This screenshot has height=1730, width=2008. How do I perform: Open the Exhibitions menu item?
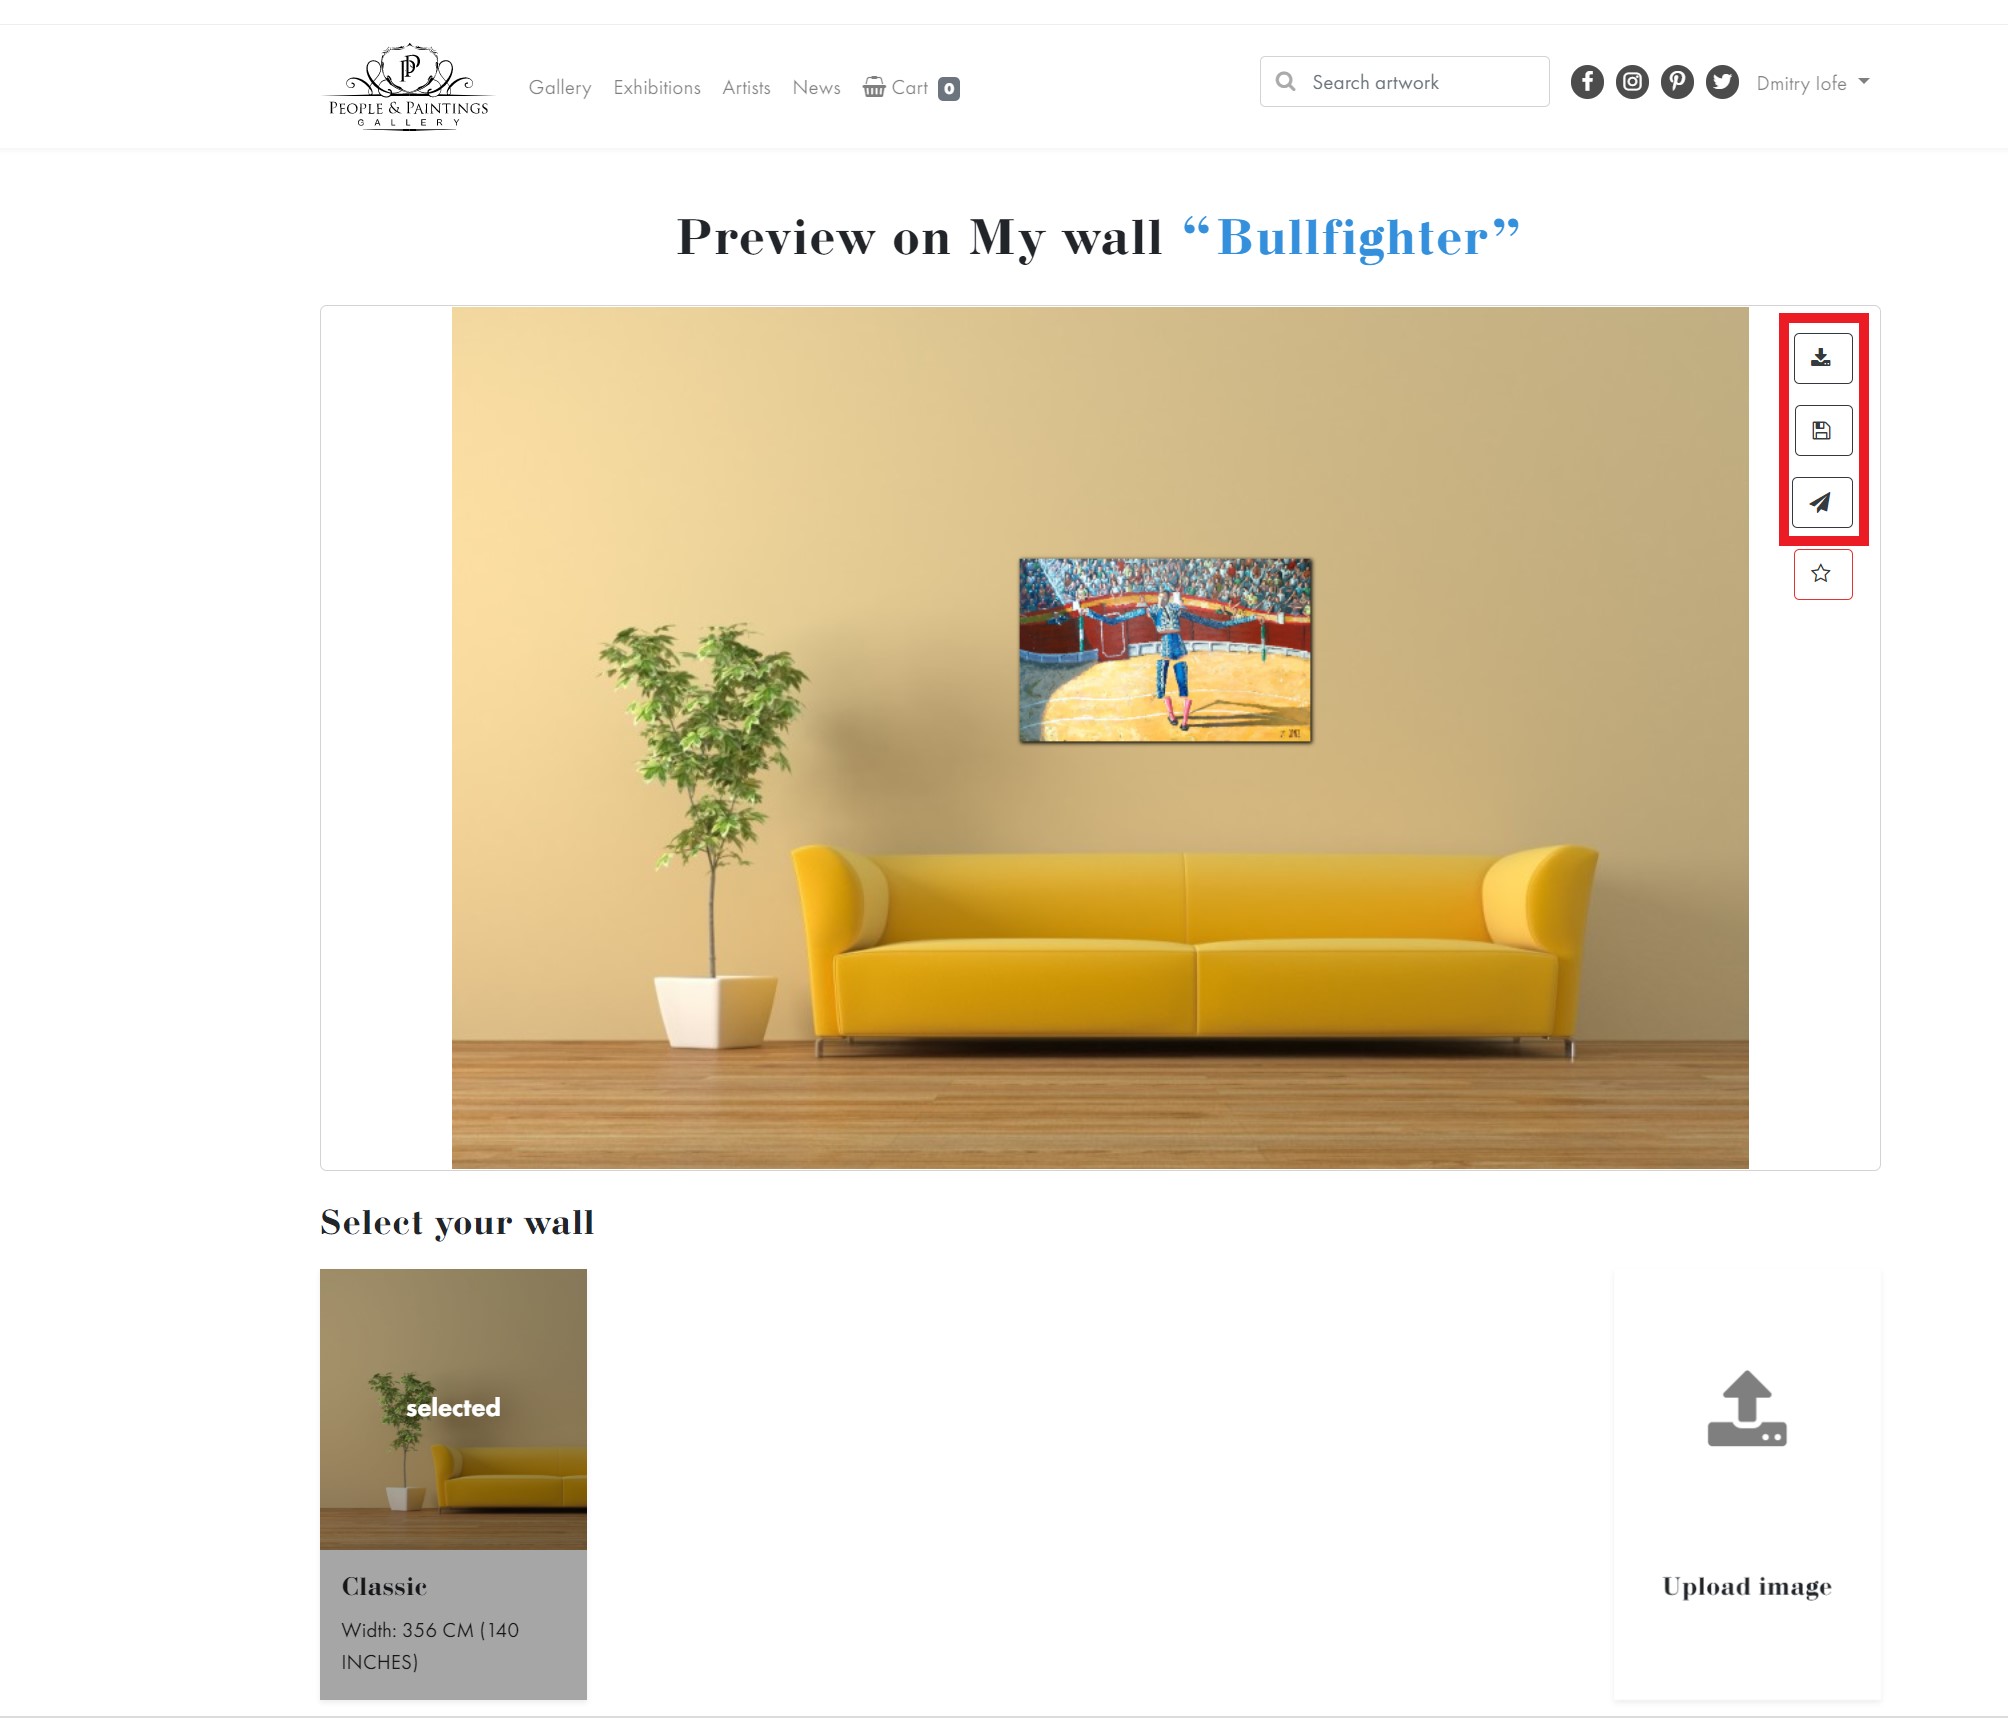[x=657, y=88]
